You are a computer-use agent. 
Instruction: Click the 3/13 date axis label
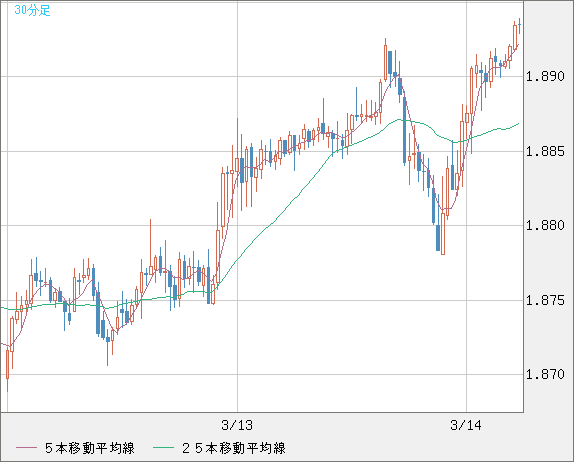point(237,425)
